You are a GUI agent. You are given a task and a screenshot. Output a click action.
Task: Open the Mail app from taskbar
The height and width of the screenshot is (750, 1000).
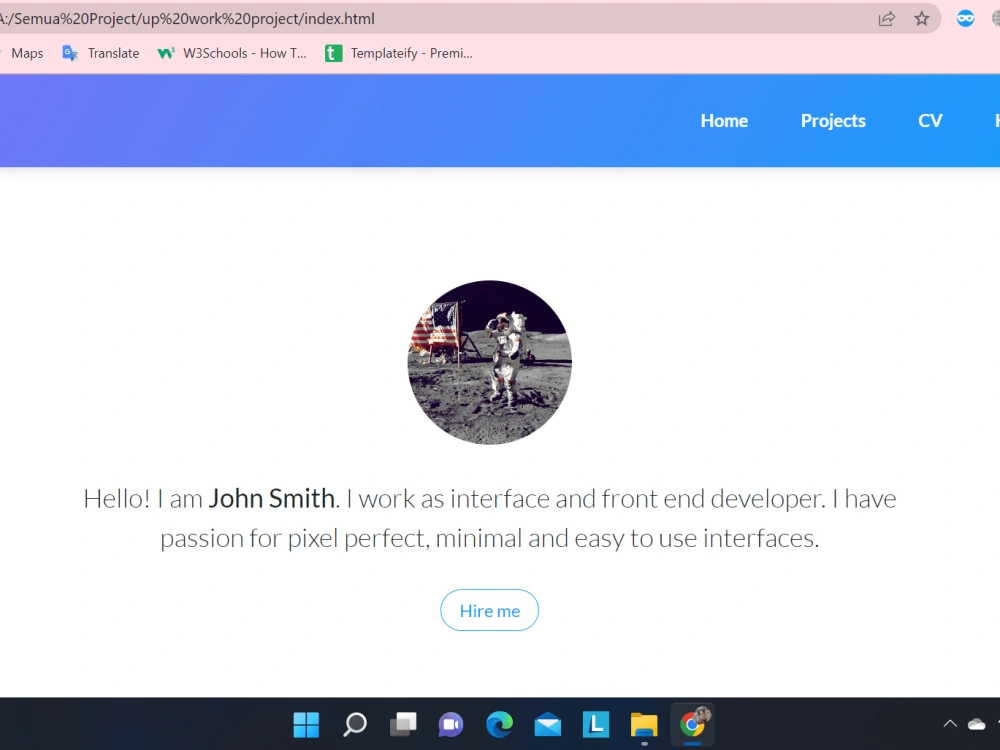[548, 725]
